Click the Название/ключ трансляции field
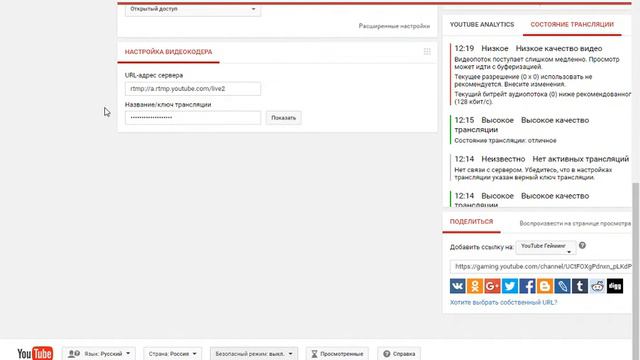The height and width of the screenshot is (360, 640). point(193,118)
